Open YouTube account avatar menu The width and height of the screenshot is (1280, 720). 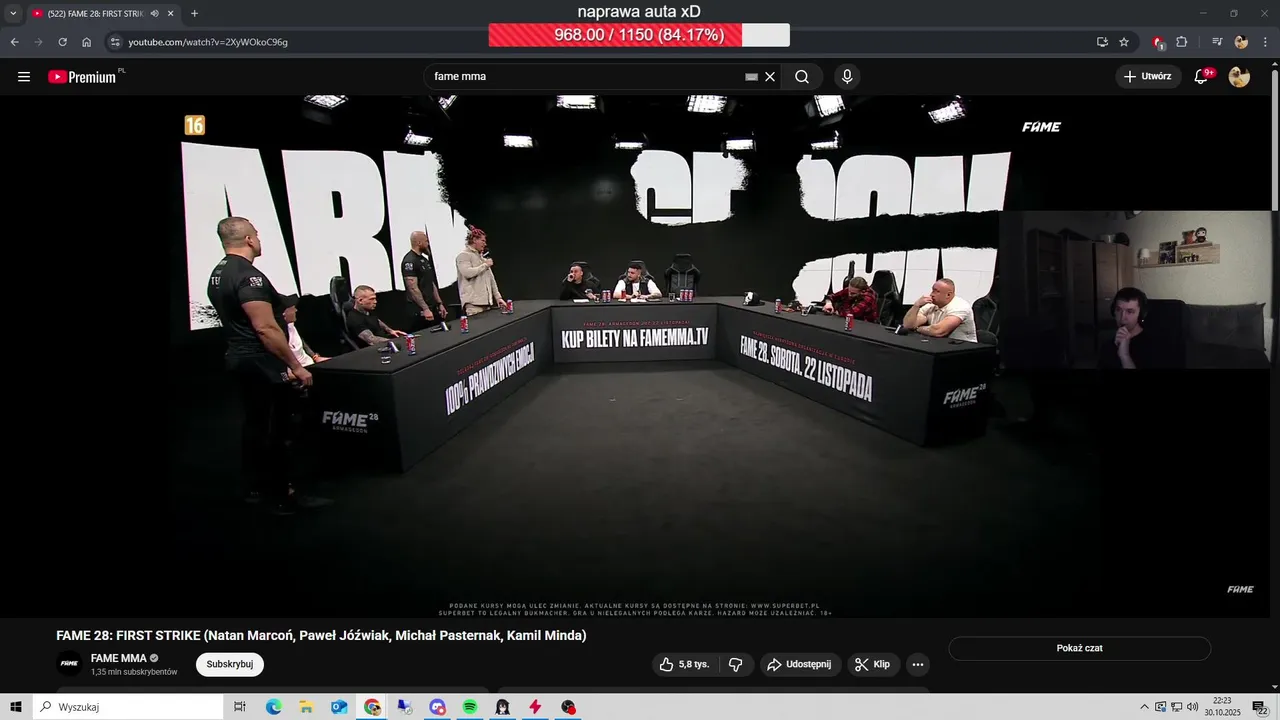pyautogui.click(x=1239, y=77)
